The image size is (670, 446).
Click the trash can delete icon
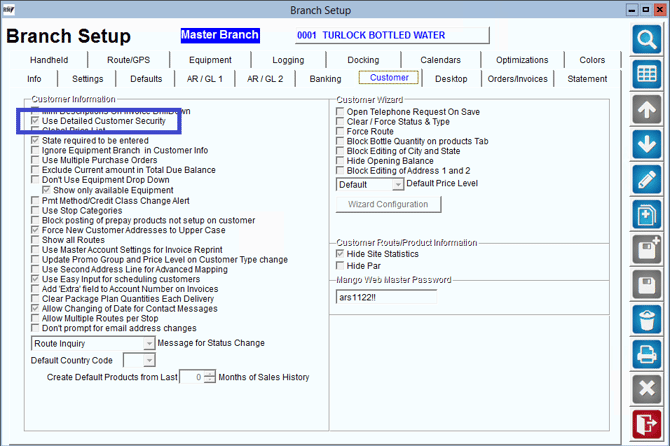click(x=646, y=320)
